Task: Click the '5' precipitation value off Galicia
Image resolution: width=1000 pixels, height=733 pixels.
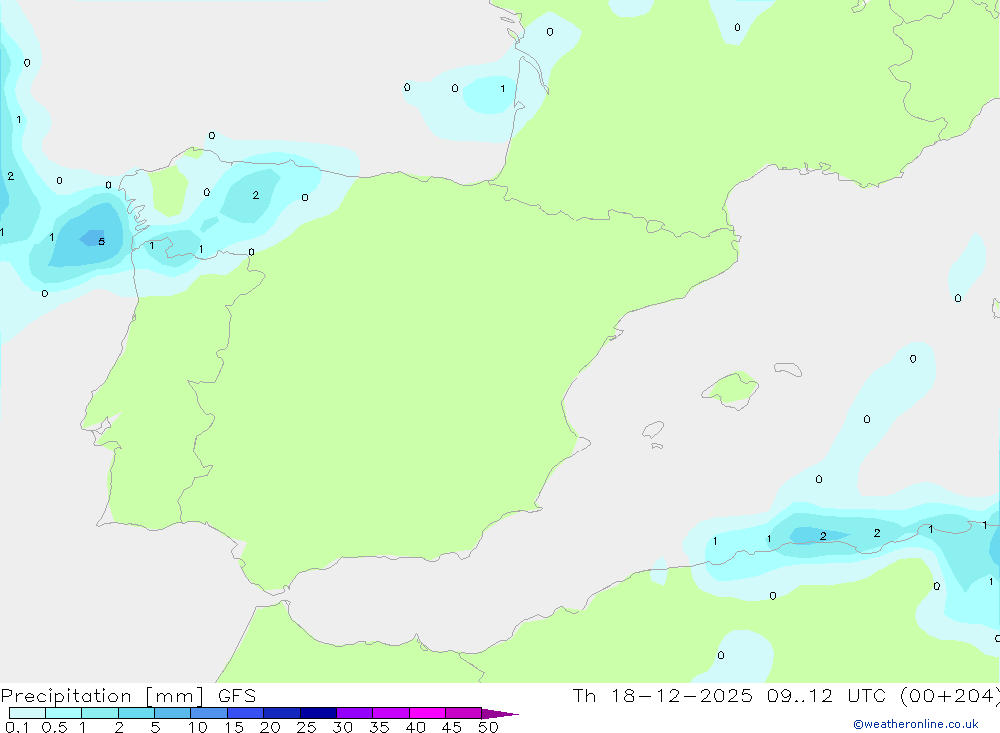Action: tap(101, 241)
